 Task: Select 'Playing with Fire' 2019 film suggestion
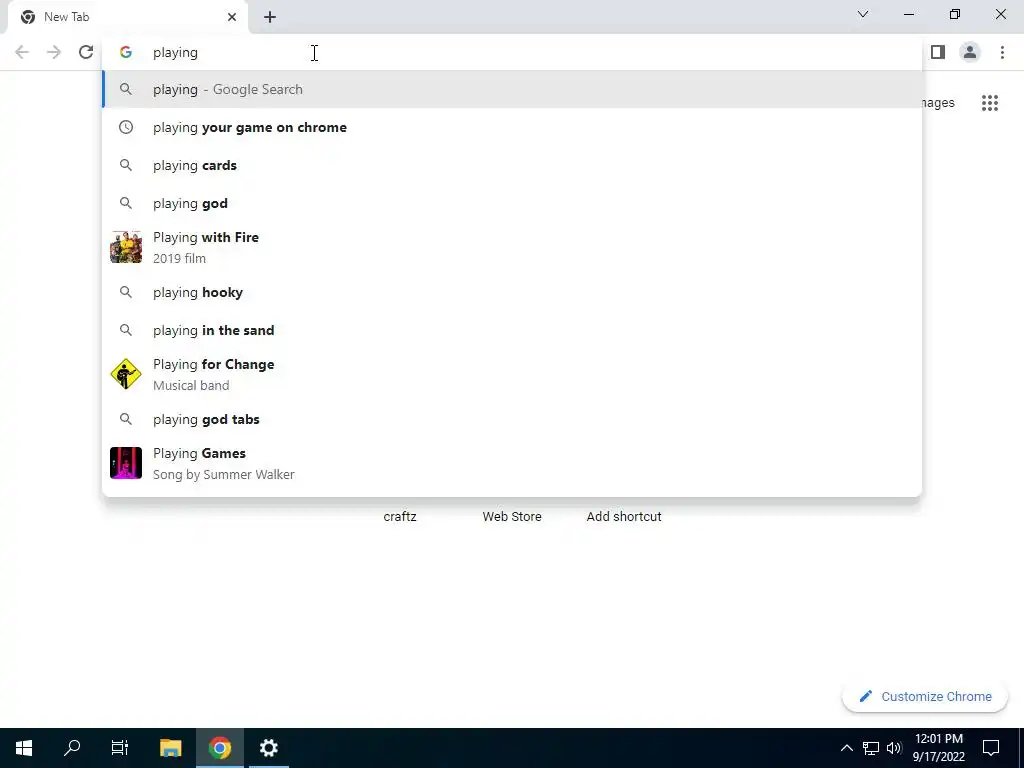coord(512,248)
